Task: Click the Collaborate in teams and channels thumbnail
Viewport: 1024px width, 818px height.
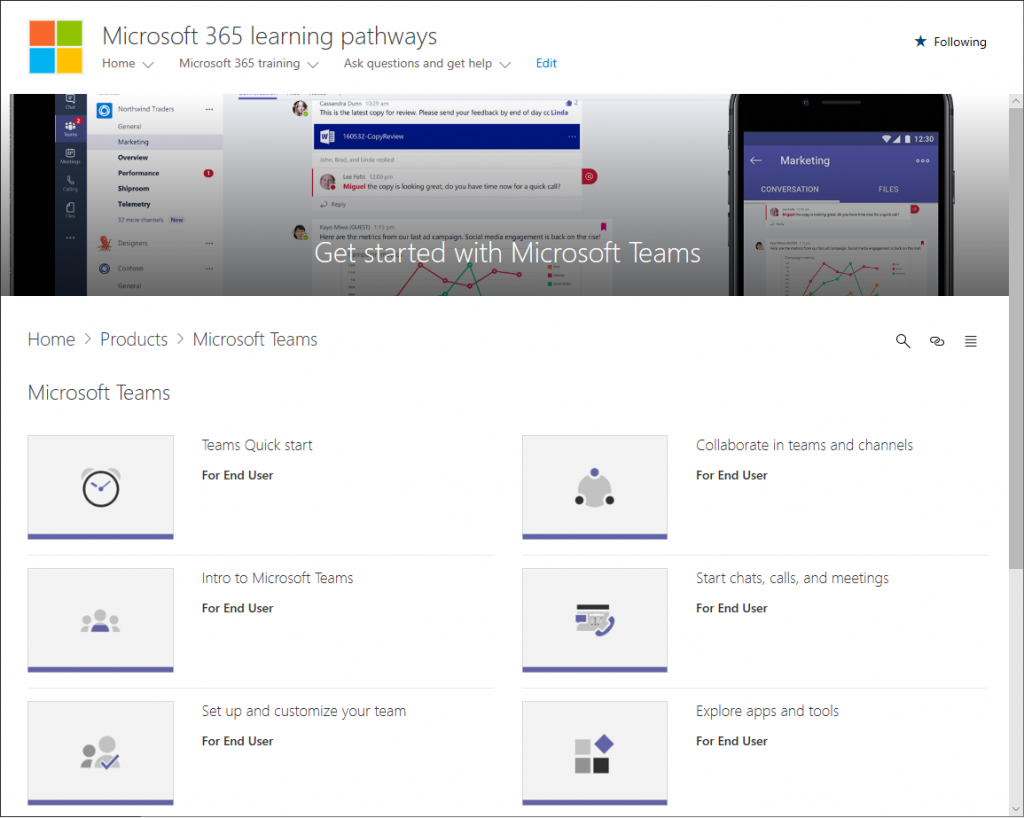Action: point(594,487)
